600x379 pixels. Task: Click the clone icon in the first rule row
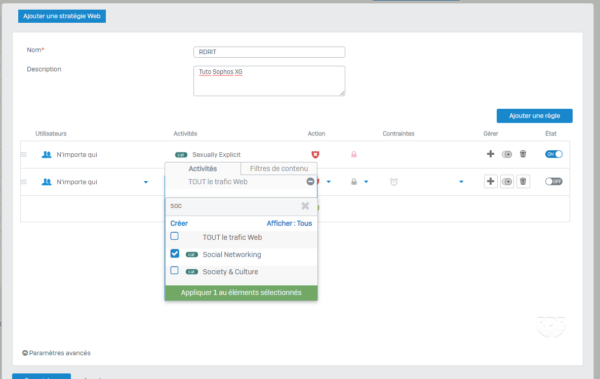pyautogui.click(x=507, y=154)
